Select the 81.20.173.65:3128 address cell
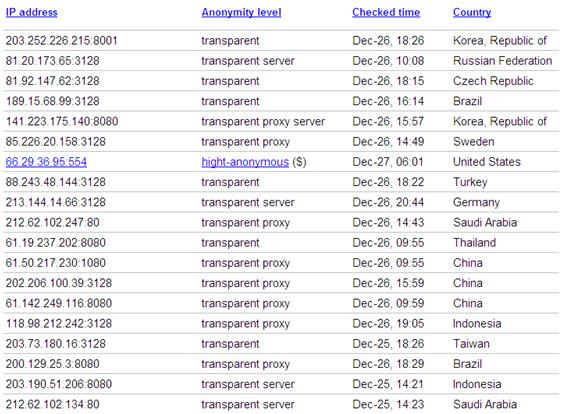This screenshot has width=572, height=414. pyautogui.click(x=53, y=61)
